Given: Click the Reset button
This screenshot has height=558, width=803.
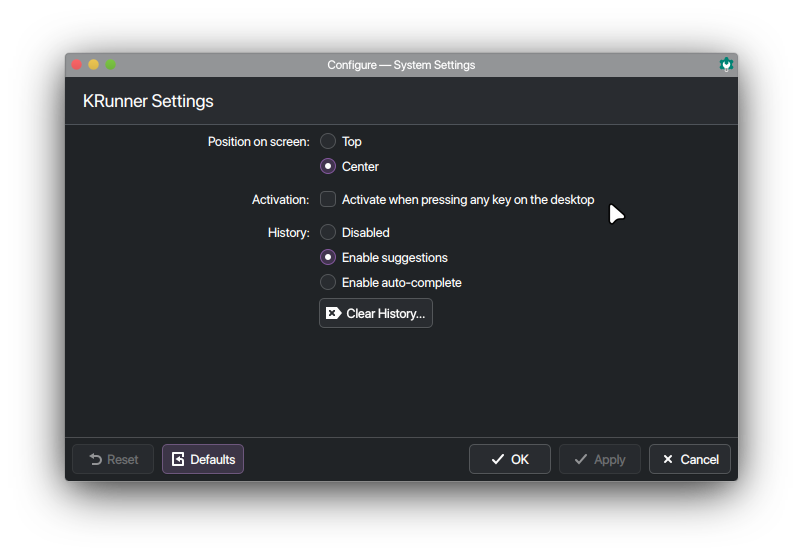Looking at the screenshot, I should 113,459.
